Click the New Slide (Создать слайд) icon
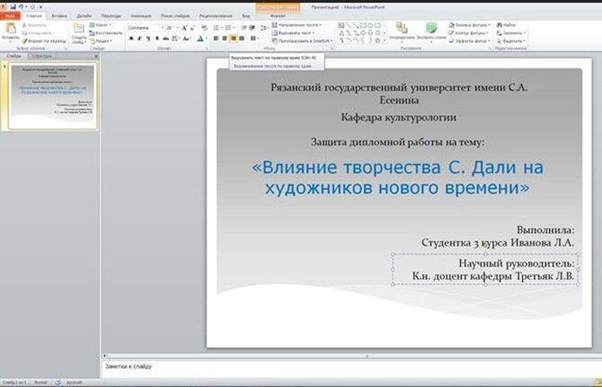 pos(79,28)
